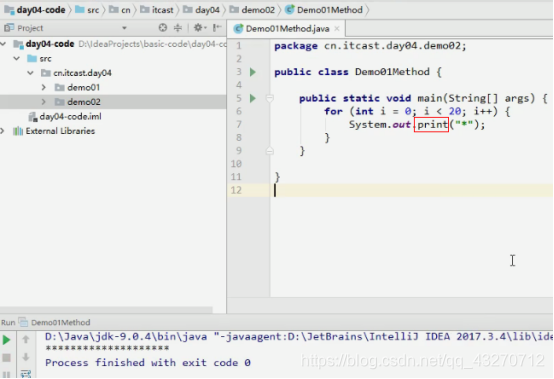Click the collapse all icon in Project panel
Viewport: 554px width, 379px height.
coord(178,28)
